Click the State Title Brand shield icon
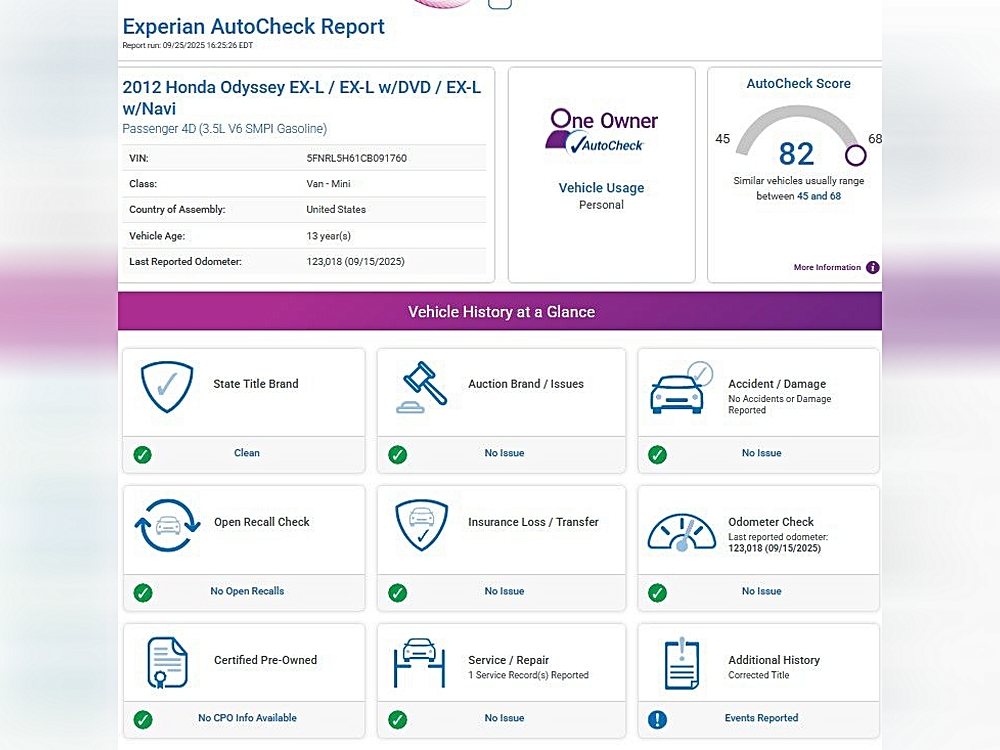 [166, 388]
